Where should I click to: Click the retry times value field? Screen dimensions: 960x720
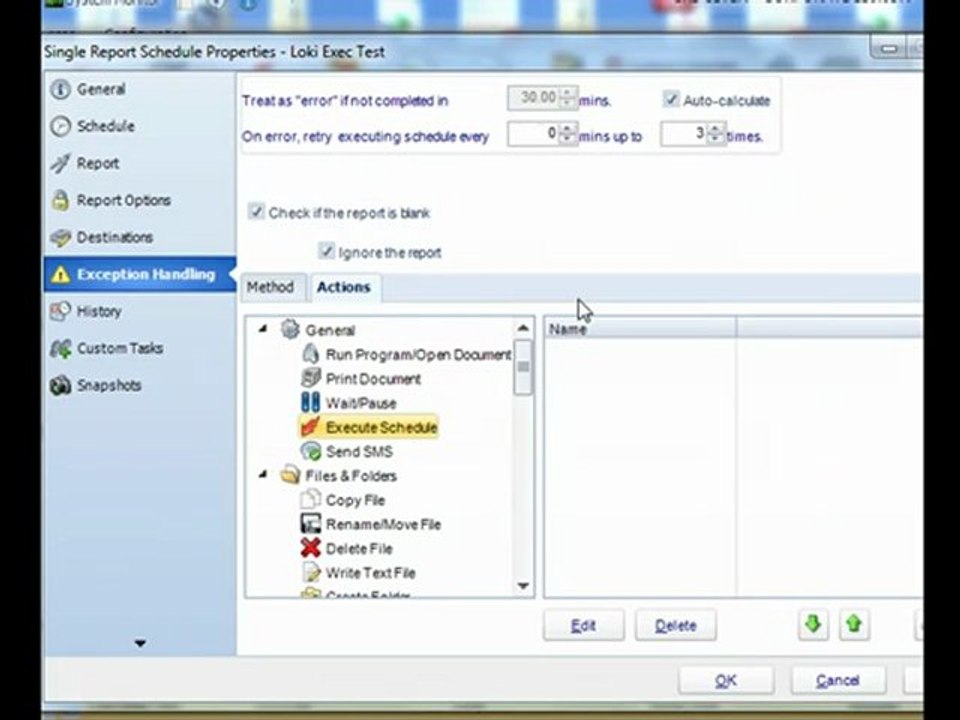coord(683,133)
